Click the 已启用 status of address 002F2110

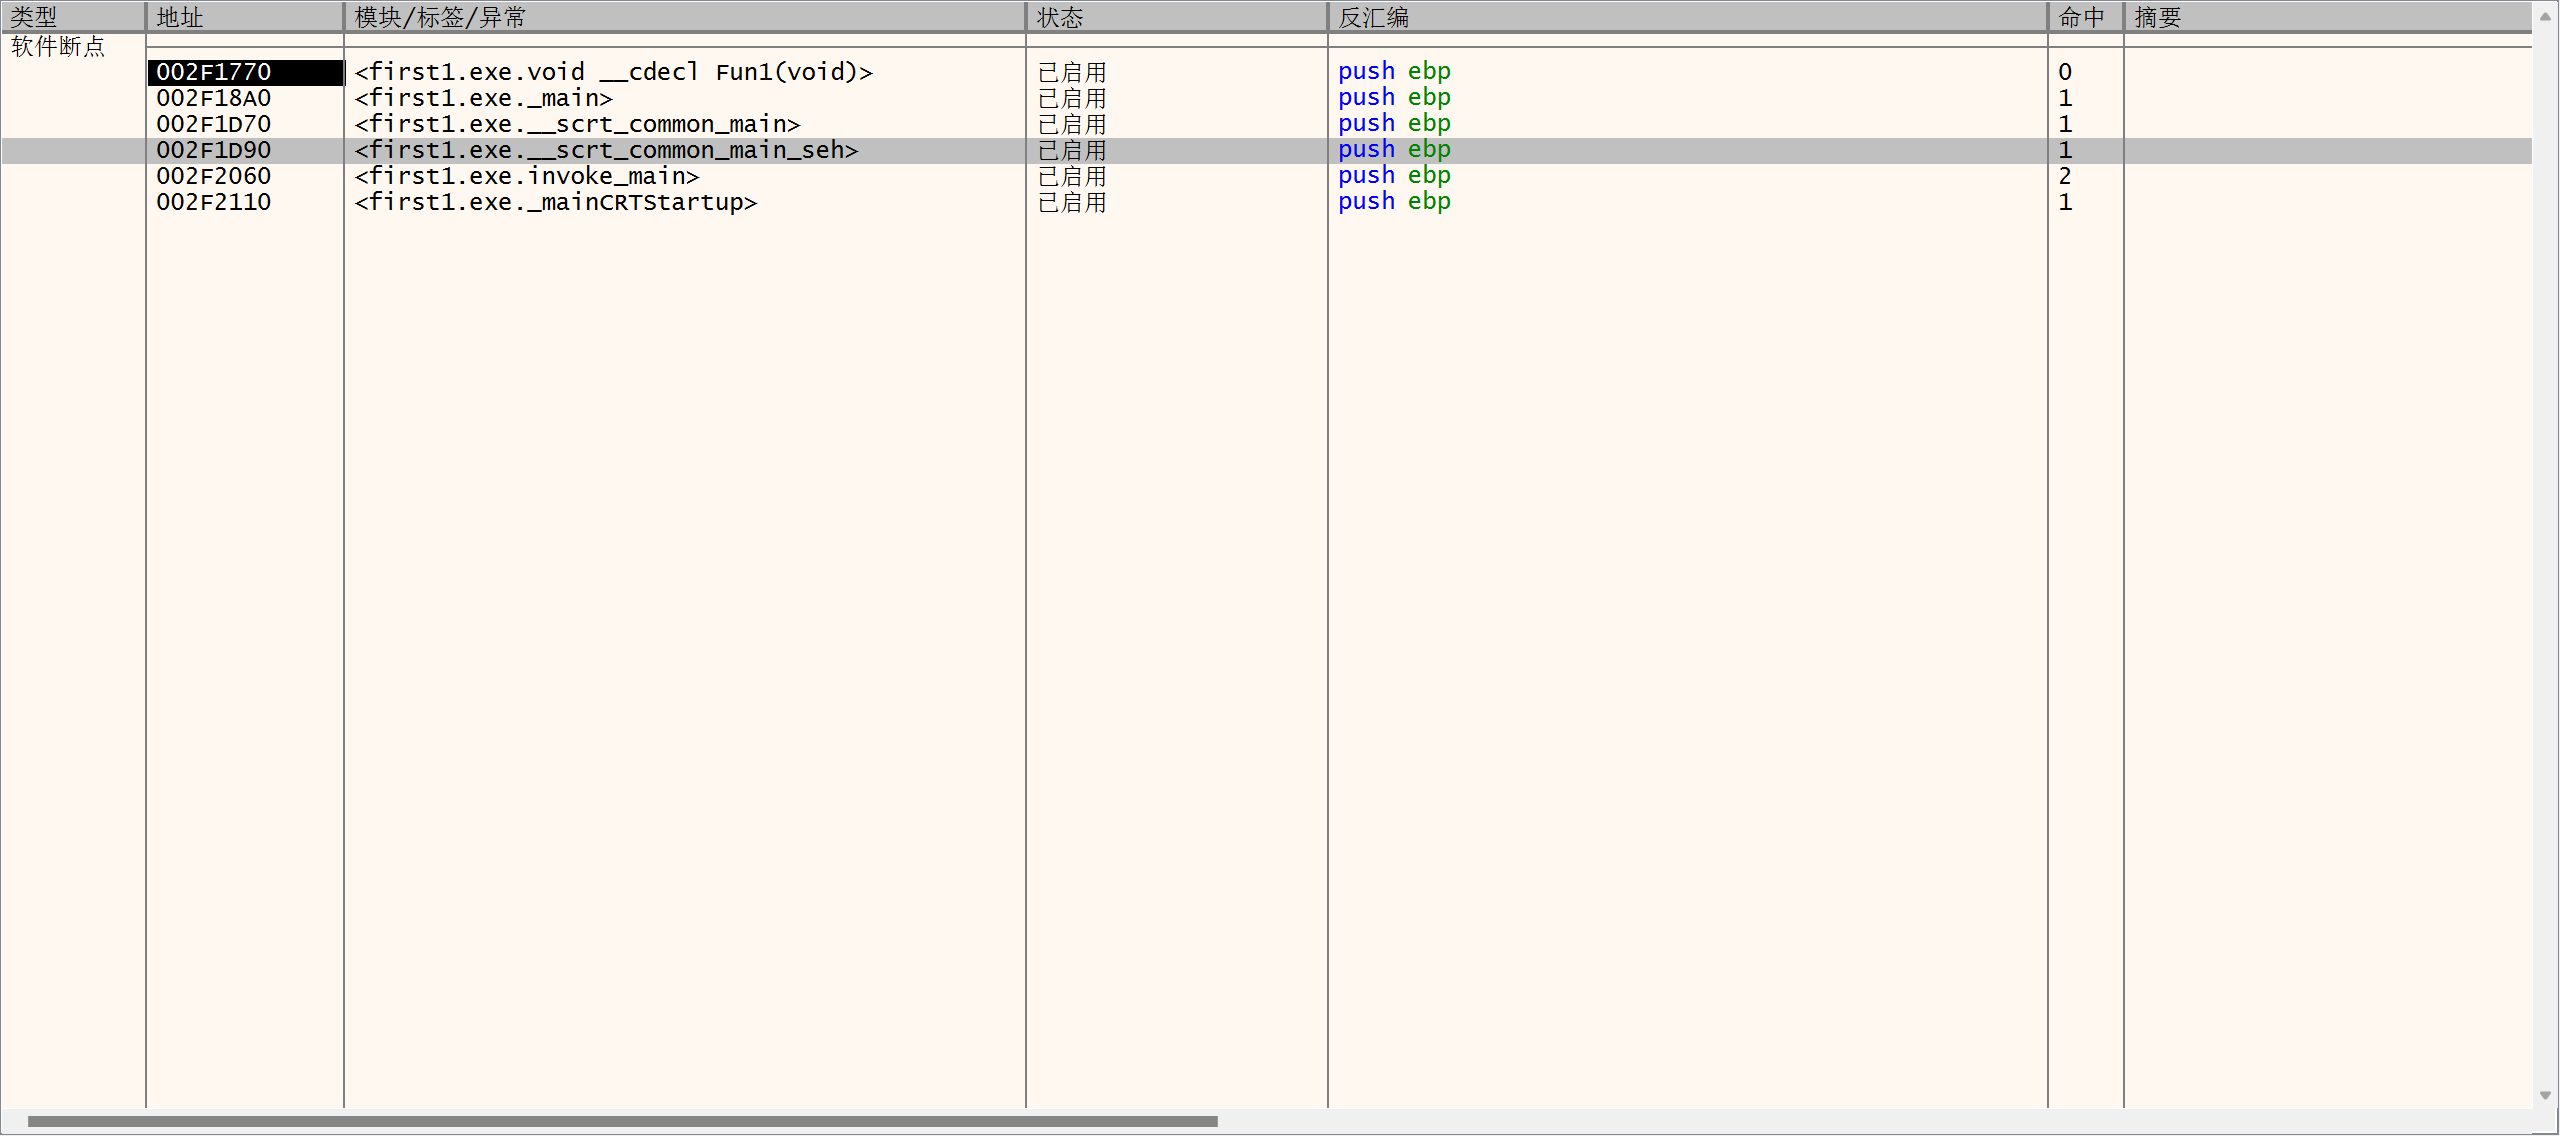pyautogui.click(x=1072, y=202)
